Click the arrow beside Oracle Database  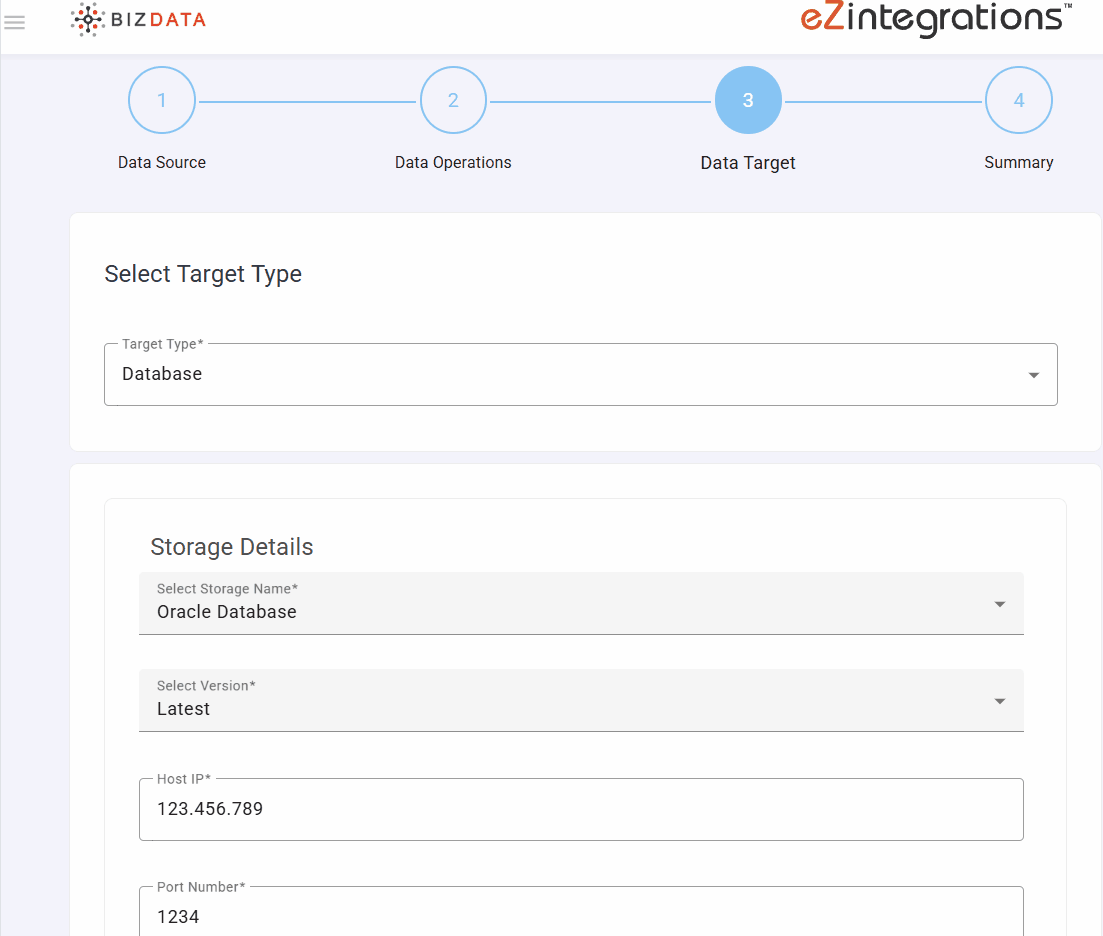[999, 604]
